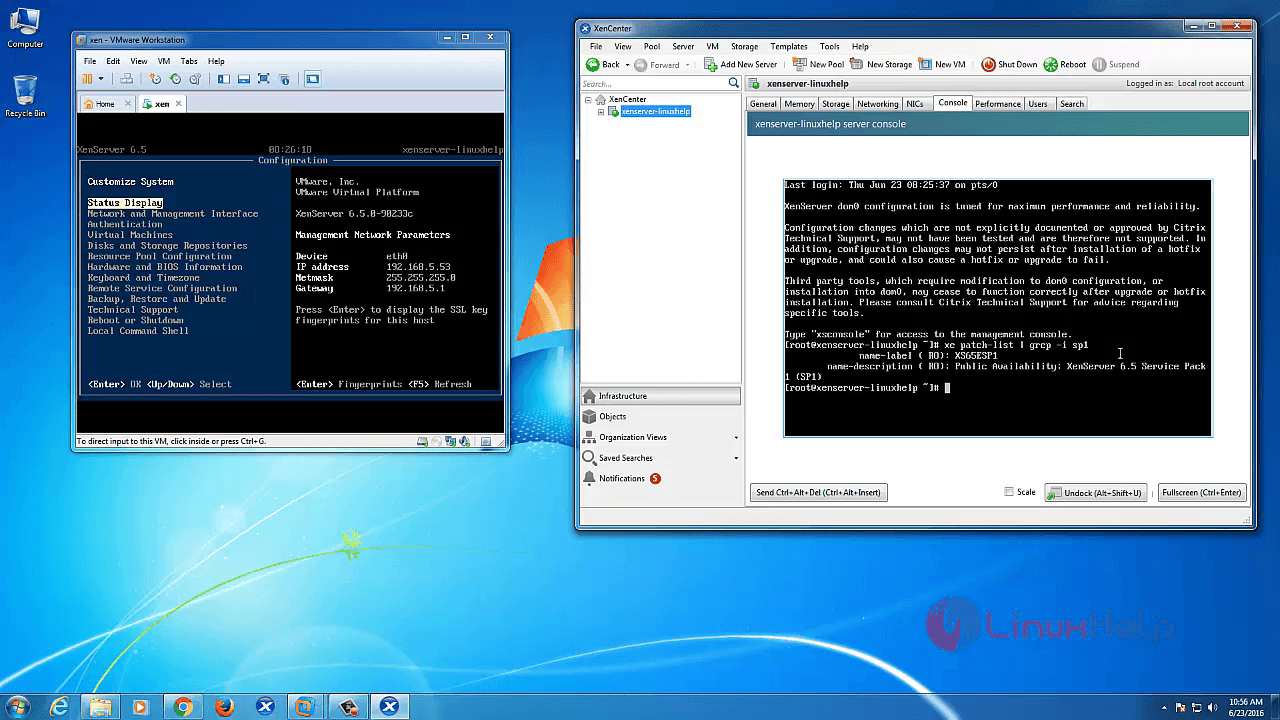The image size is (1280, 720).
Task: Click VMware take snapshot icon
Action: 155,78
